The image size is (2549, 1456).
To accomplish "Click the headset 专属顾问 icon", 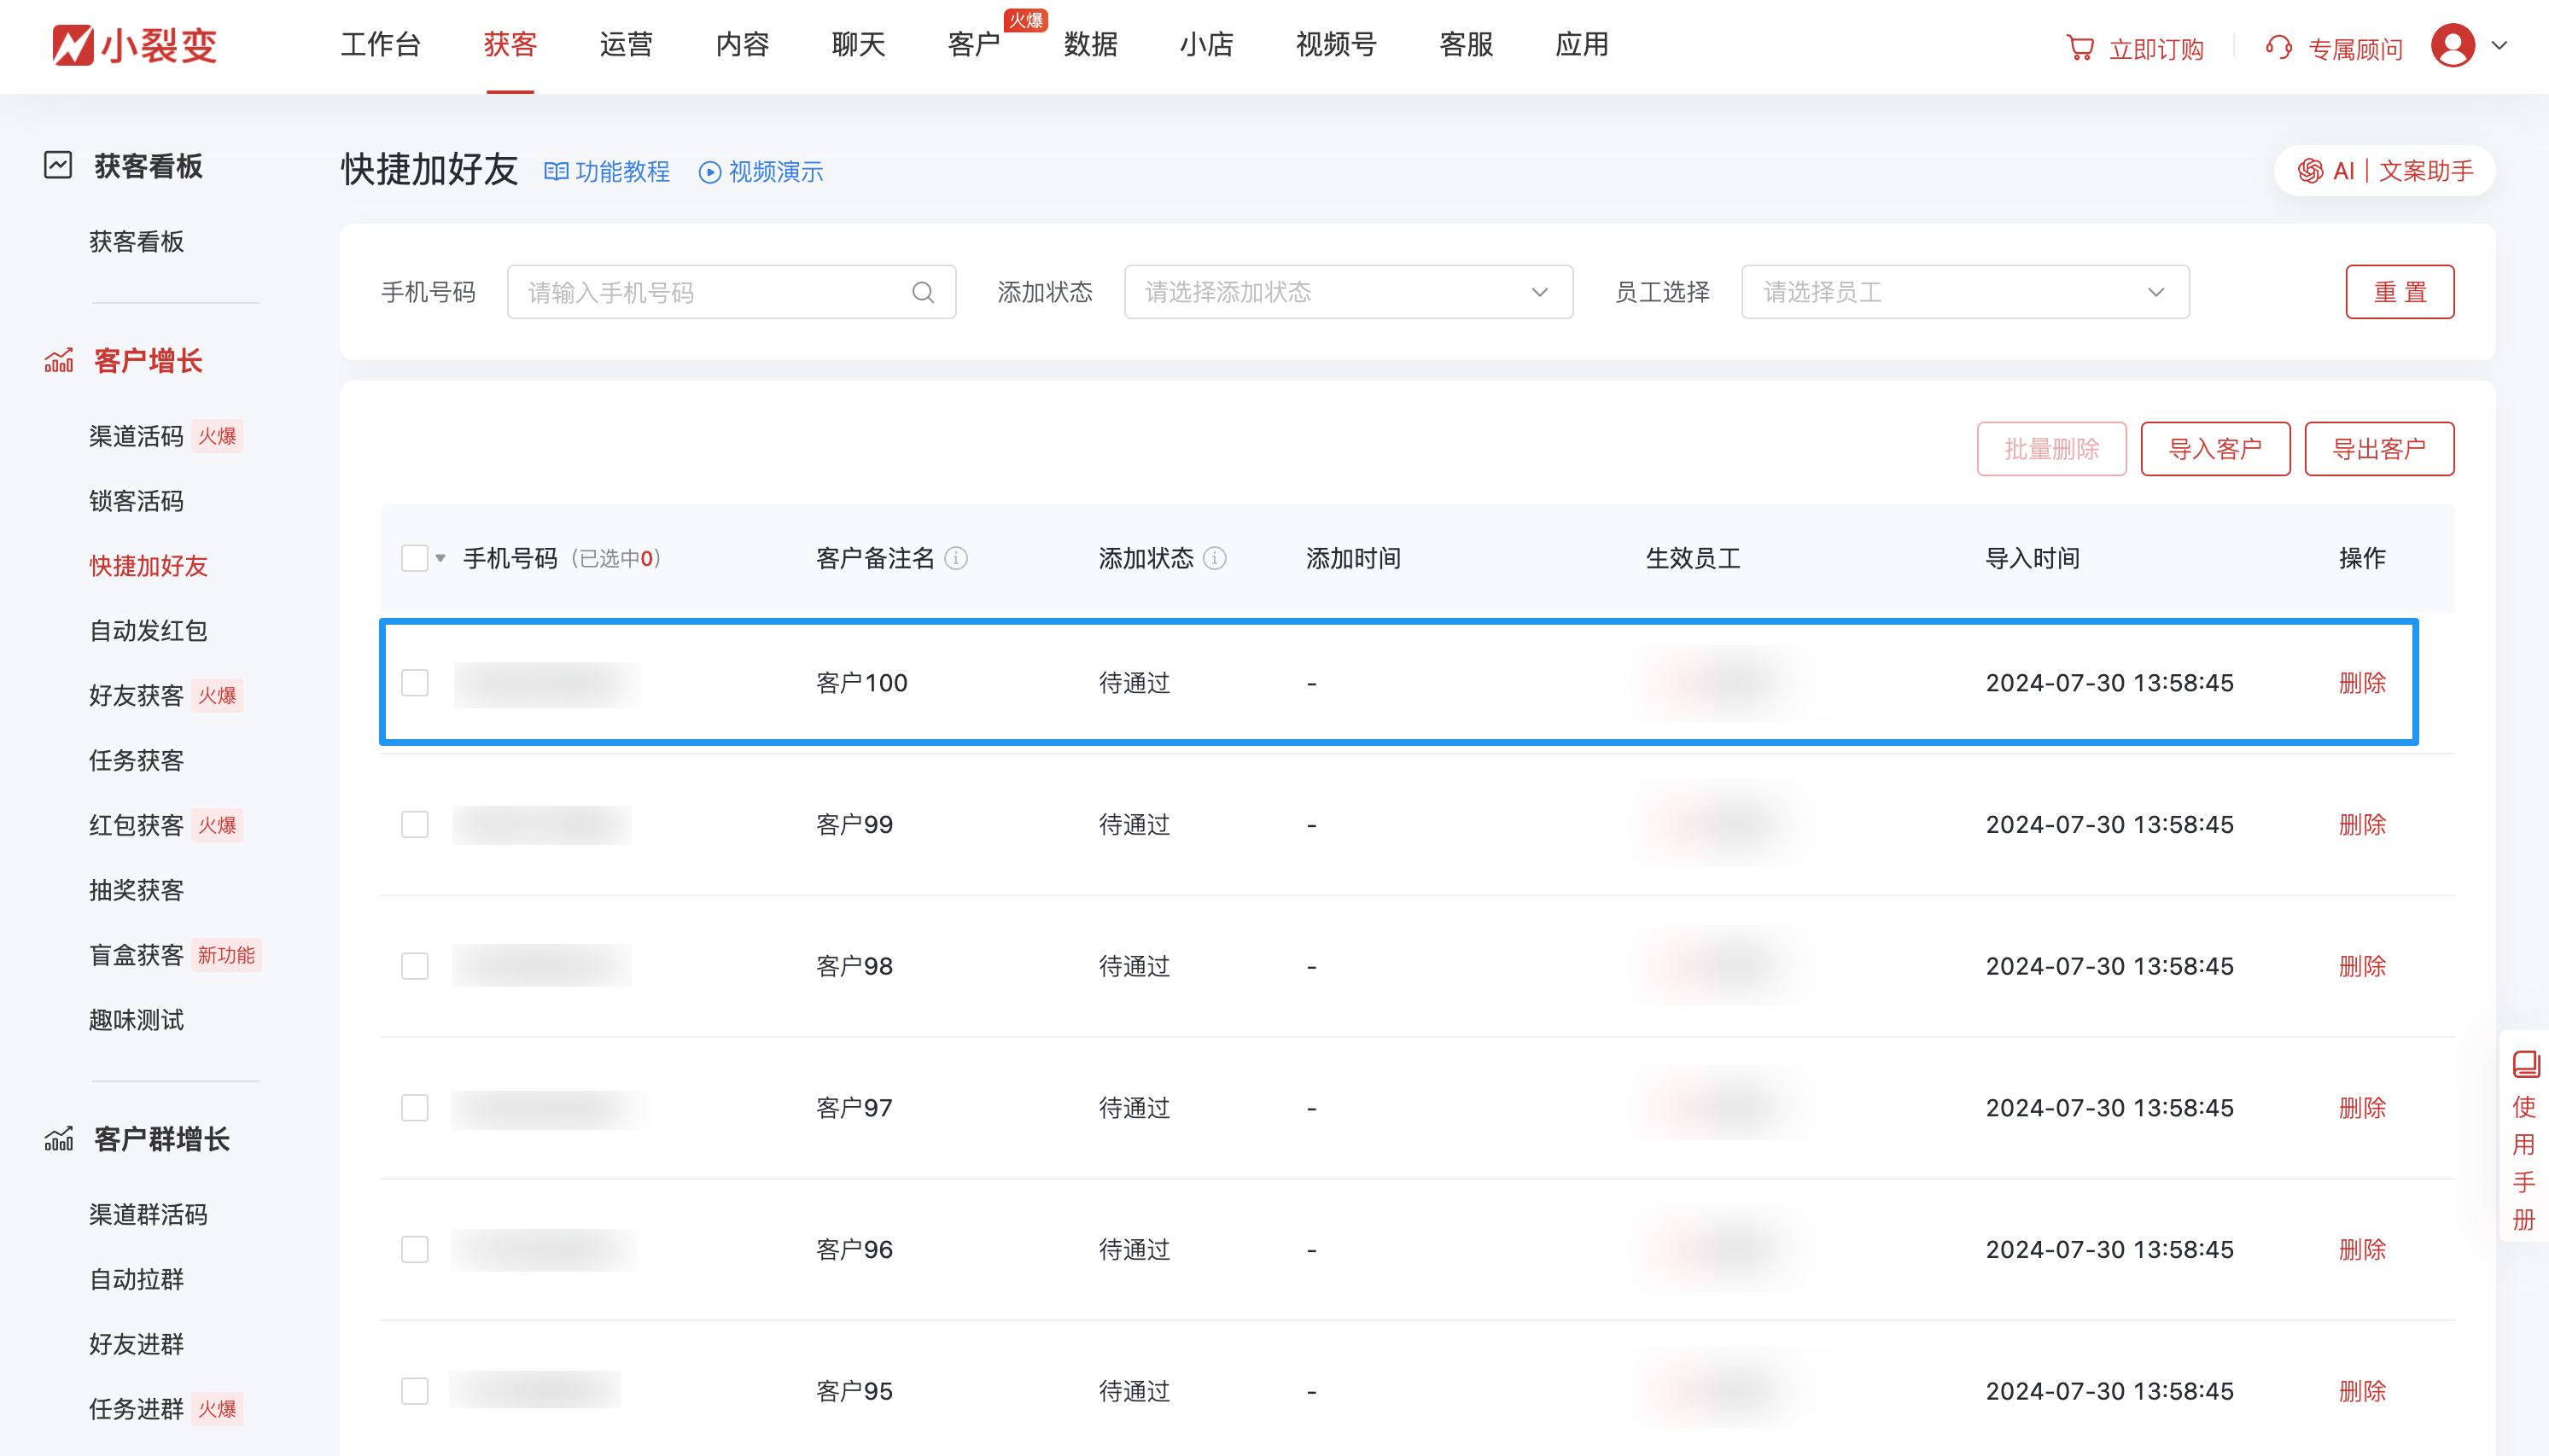I will (2279, 48).
